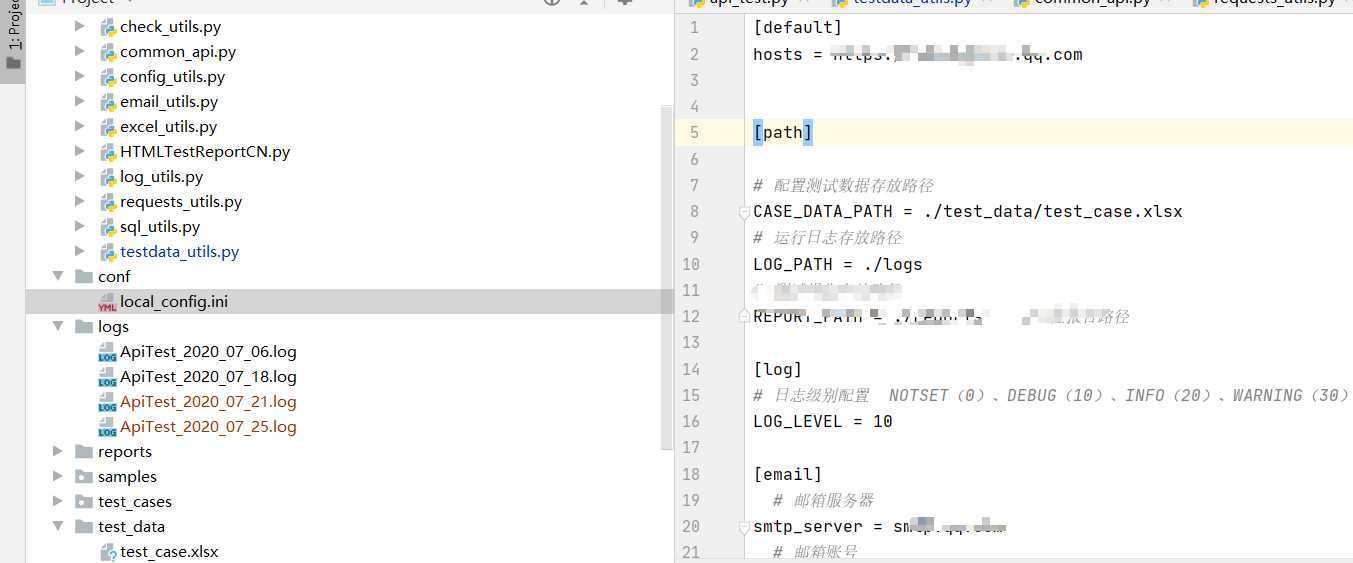Expand the HTMLTestReportCN.py tree node arrow
1353x563 pixels.
[80, 151]
